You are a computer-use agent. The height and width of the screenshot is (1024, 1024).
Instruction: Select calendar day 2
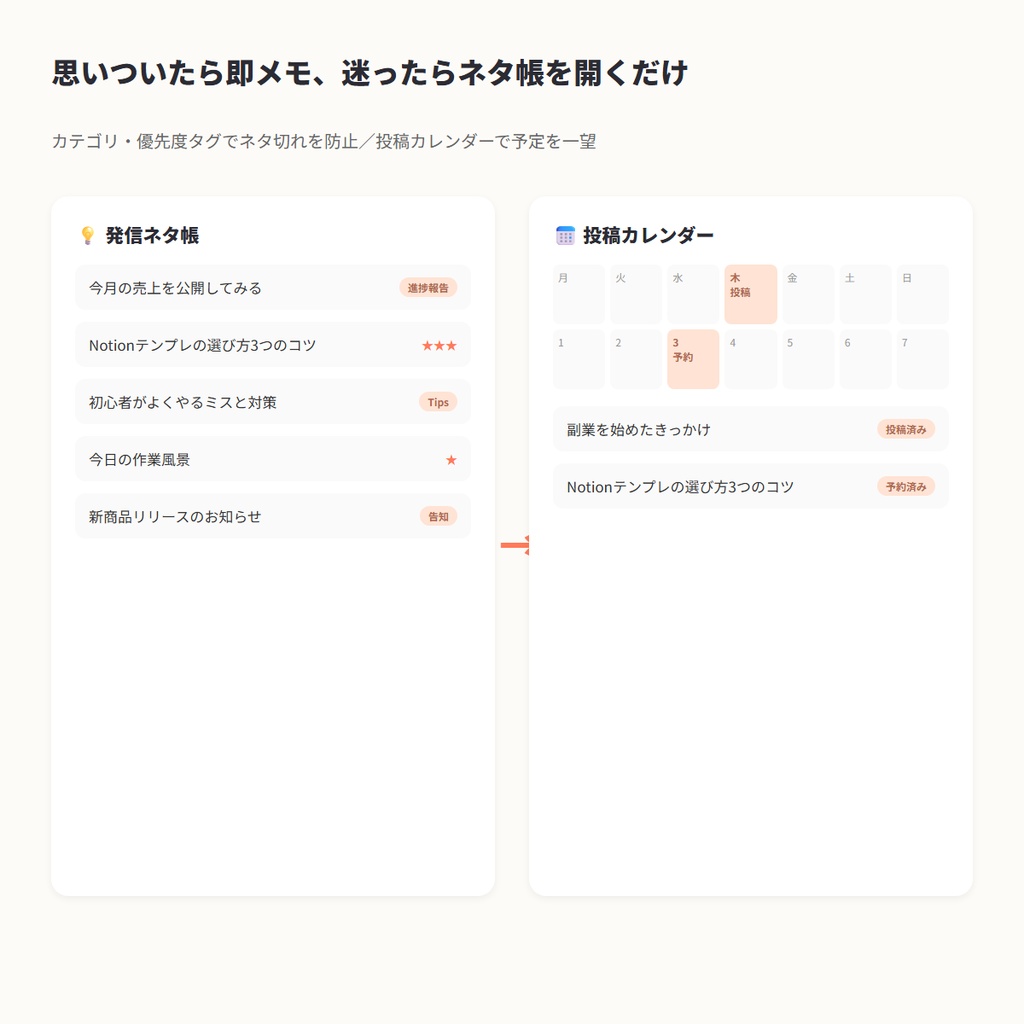point(636,359)
